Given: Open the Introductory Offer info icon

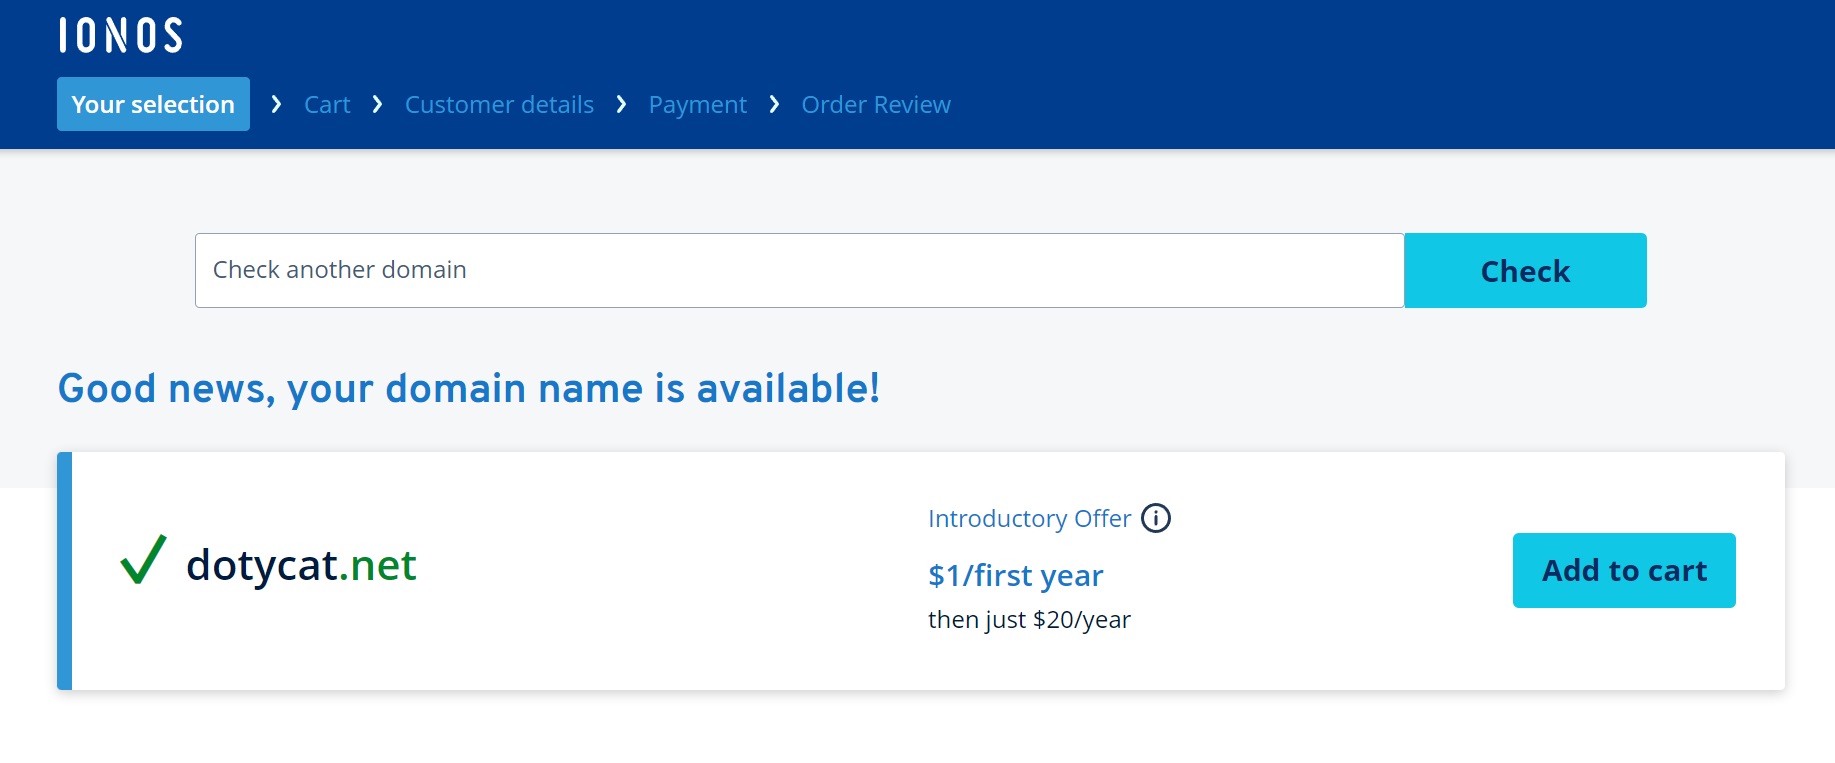Looking at the screenshot, I should coord(1156,518).
